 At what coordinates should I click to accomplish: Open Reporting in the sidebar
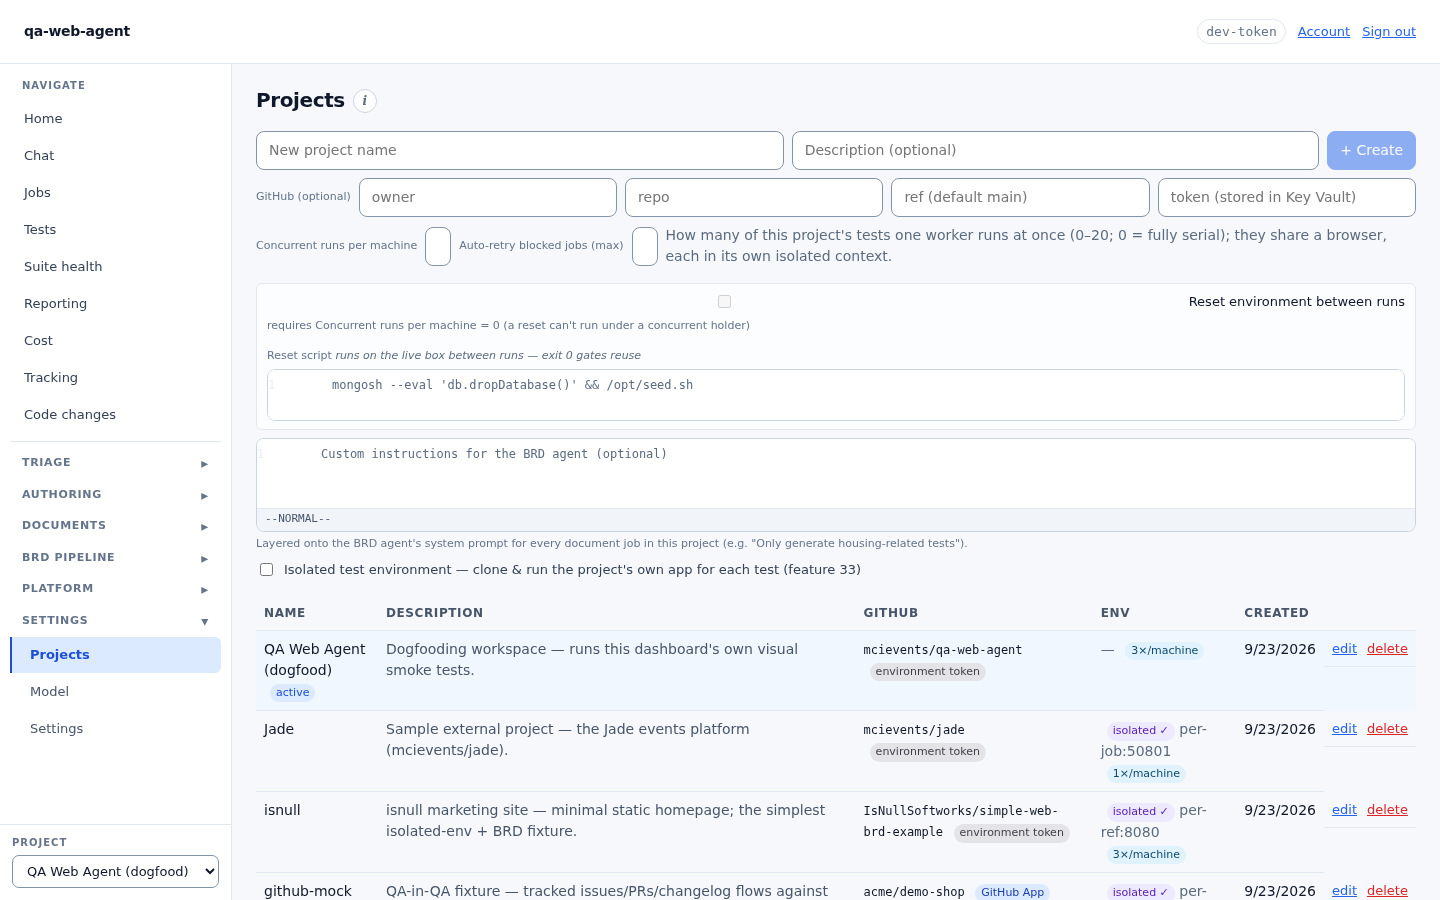point(116,304)
